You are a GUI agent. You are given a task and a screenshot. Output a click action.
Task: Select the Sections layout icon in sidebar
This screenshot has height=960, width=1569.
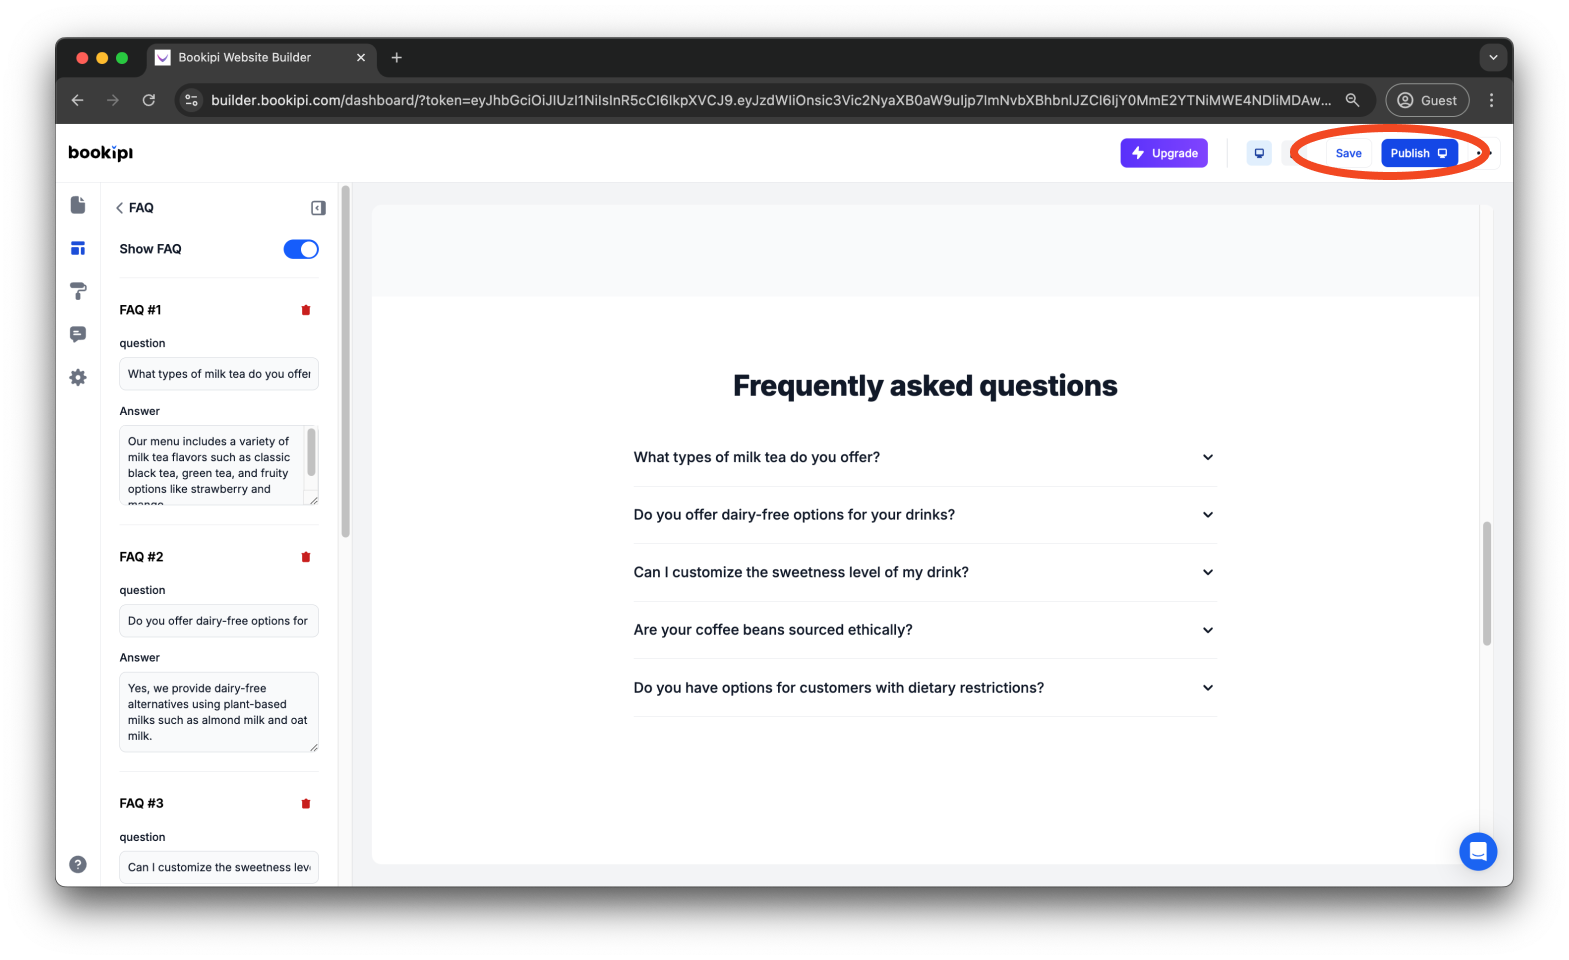[78, 248]
